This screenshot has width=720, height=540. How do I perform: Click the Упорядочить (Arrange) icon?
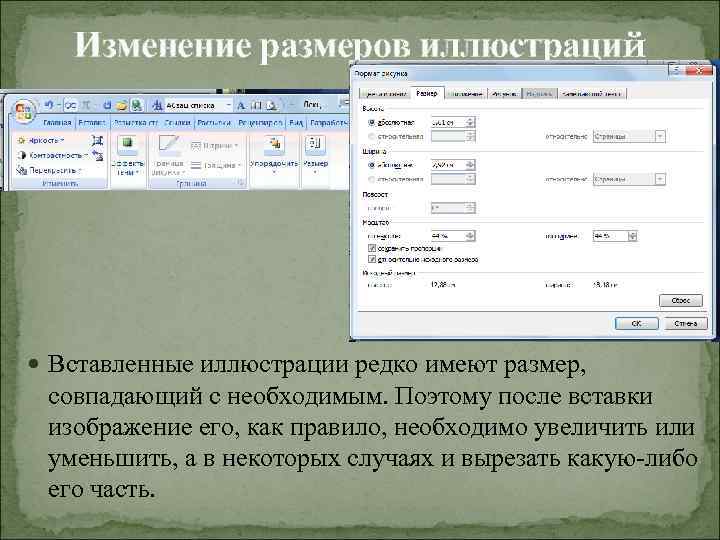(x=274, y=144)
